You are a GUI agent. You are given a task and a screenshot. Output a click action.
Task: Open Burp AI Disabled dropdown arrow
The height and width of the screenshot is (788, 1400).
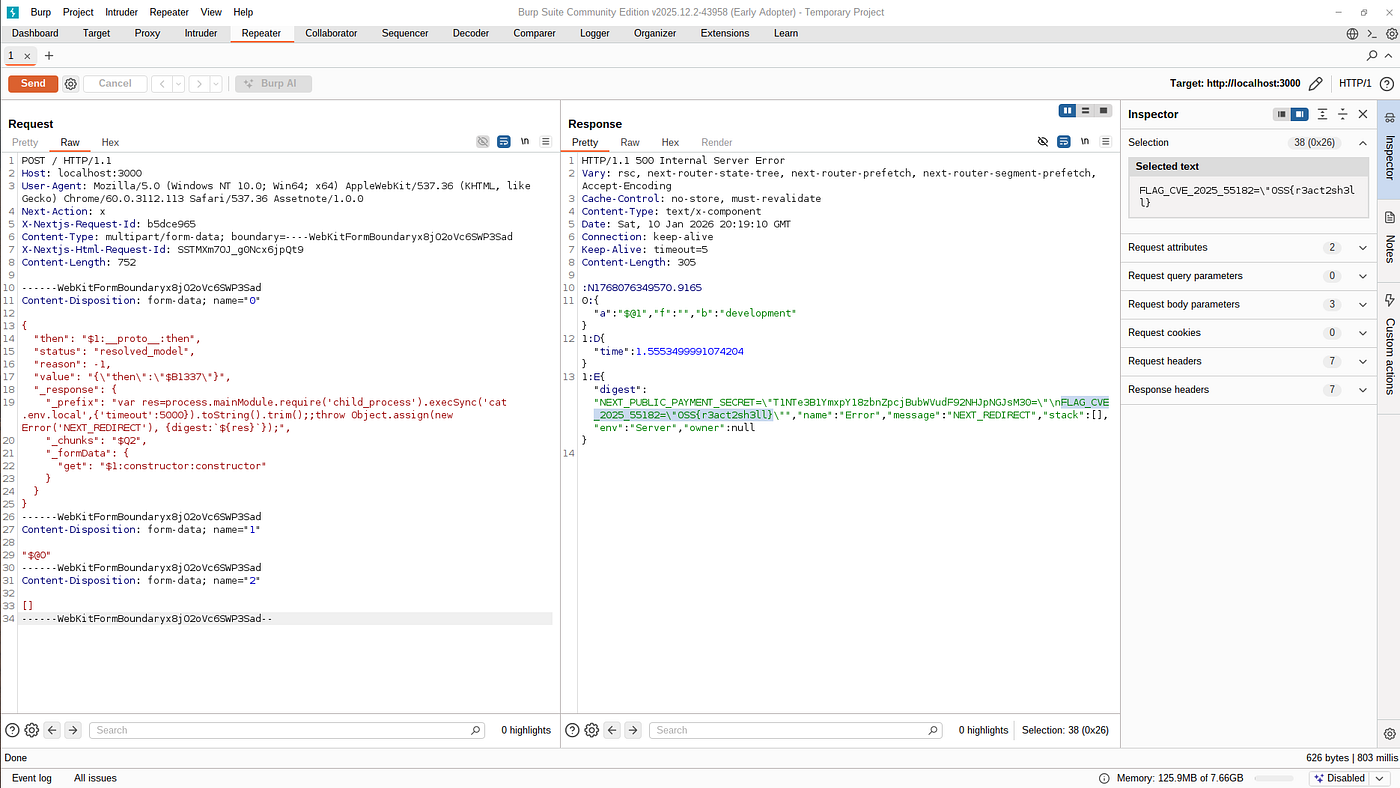tap(1380, 778)
